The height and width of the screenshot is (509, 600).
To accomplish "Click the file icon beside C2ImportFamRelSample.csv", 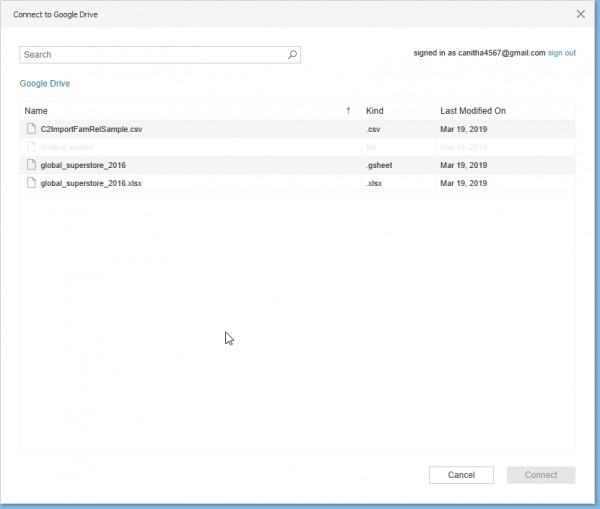I will click(x=31, y=129).
